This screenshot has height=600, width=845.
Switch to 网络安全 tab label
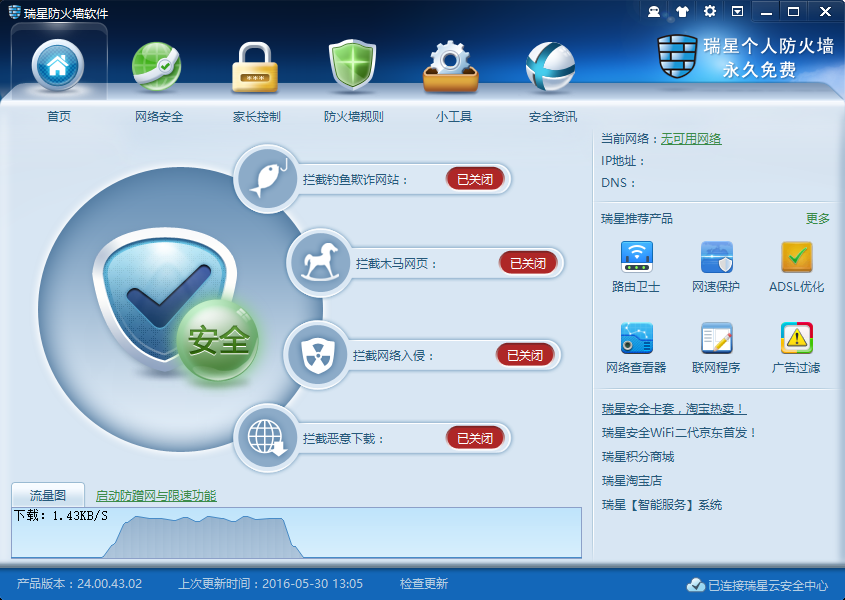coord(159,116)
